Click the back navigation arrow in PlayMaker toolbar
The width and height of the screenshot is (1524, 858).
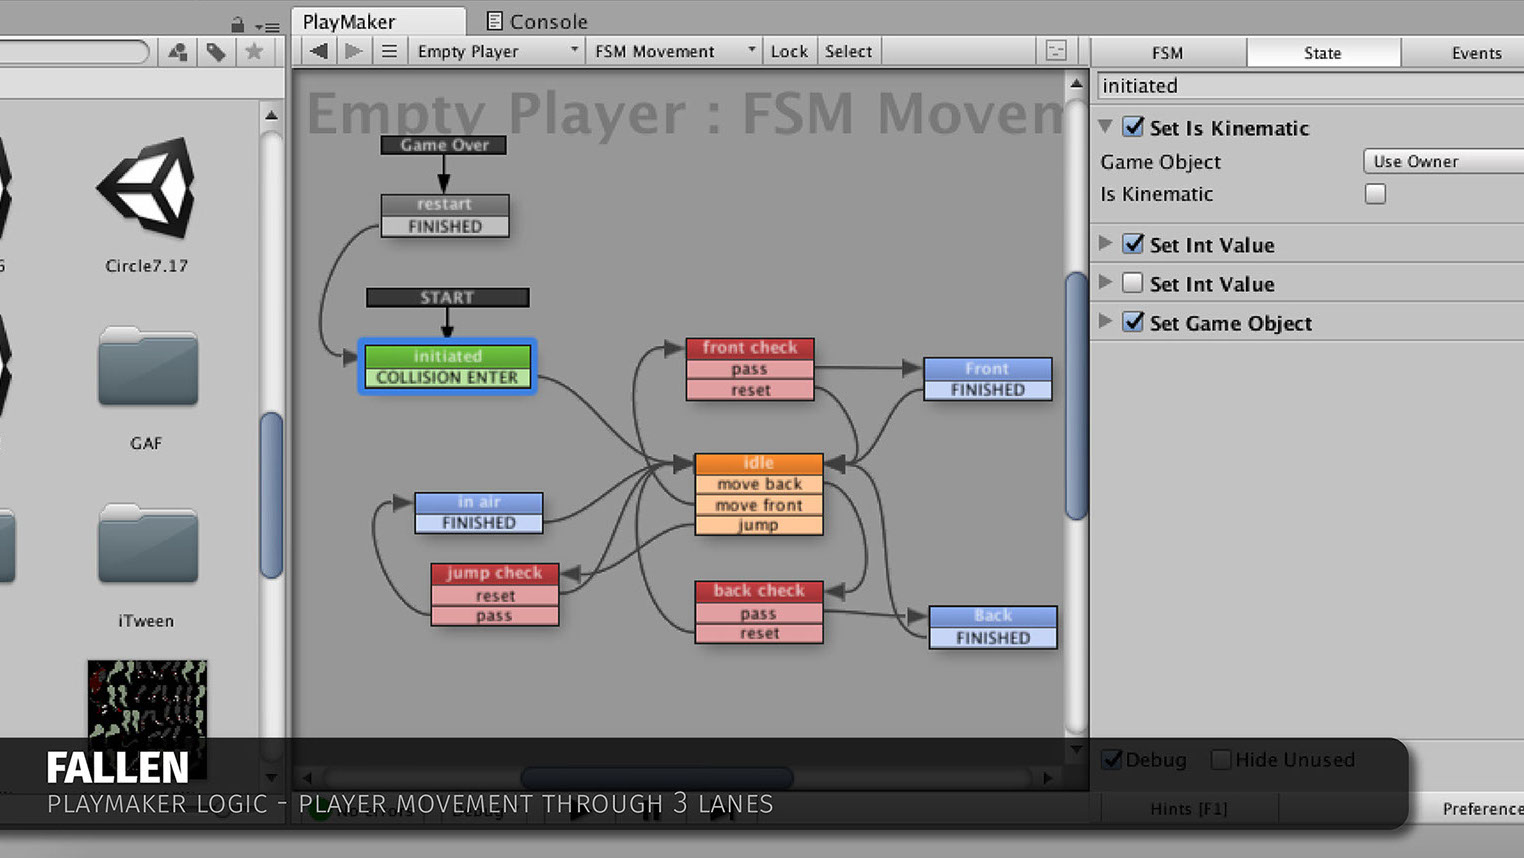(x=319, y=51)
